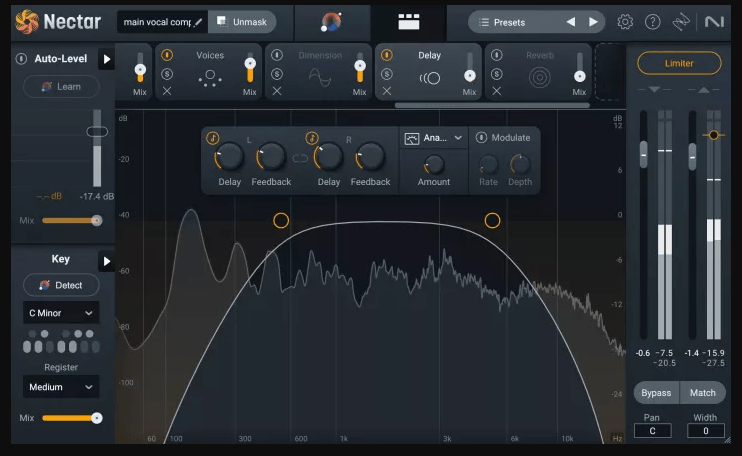Remove the Voices module with X

coord(167,91)
